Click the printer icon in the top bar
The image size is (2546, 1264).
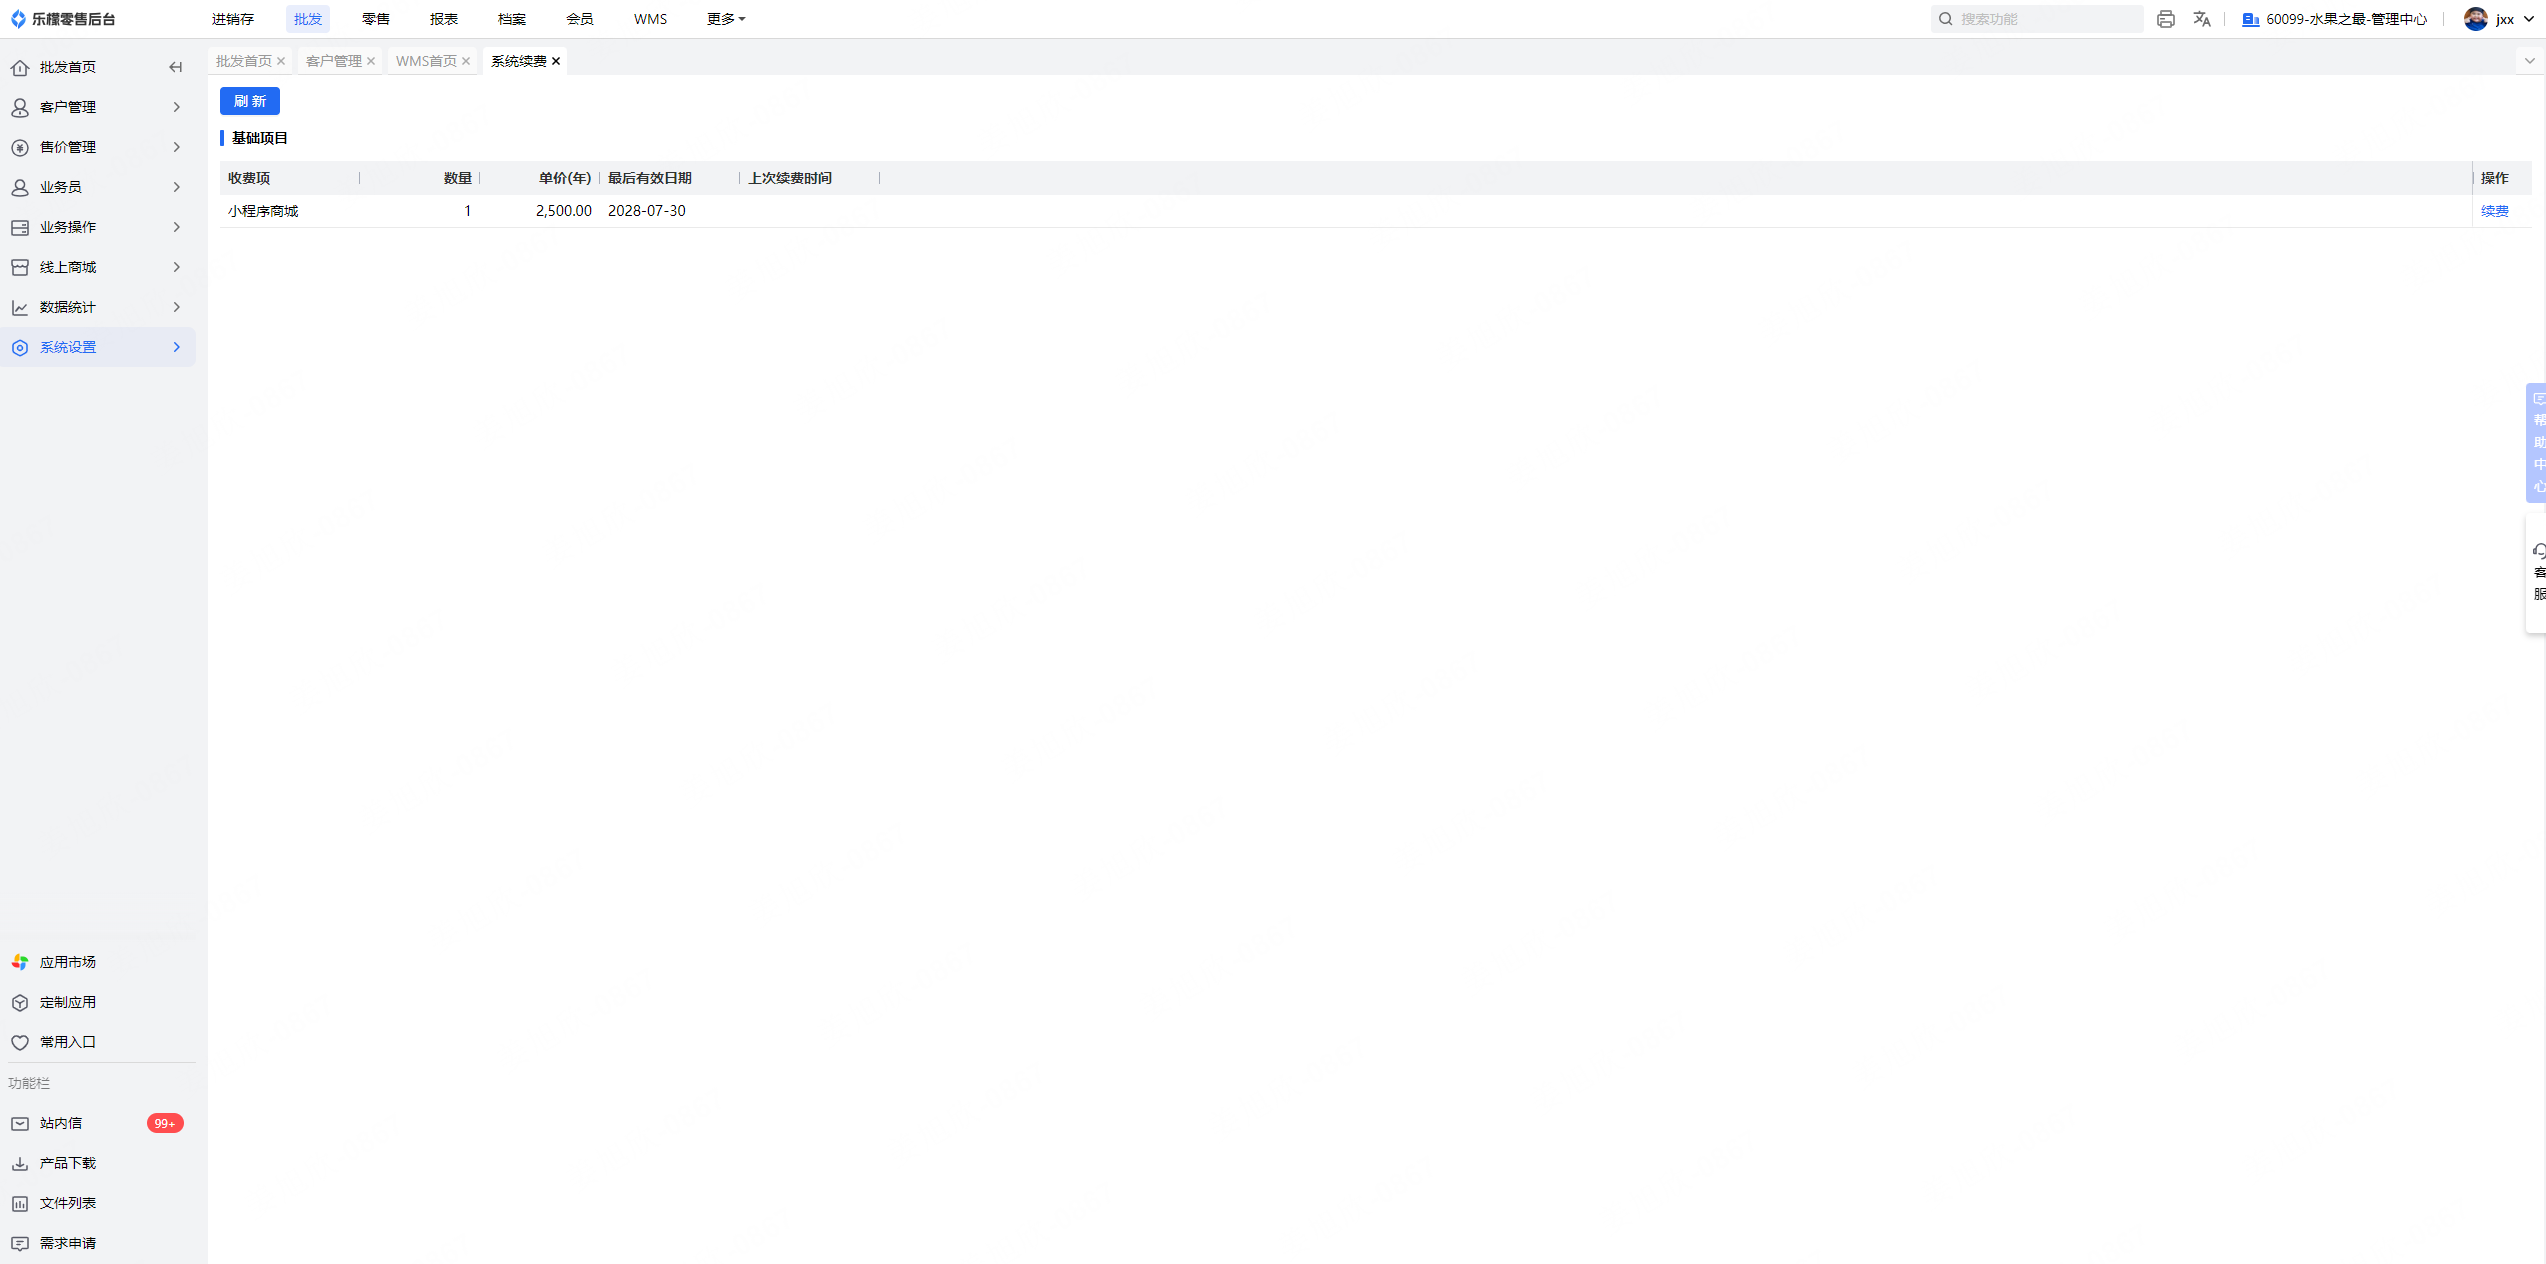coord(2165,19)
